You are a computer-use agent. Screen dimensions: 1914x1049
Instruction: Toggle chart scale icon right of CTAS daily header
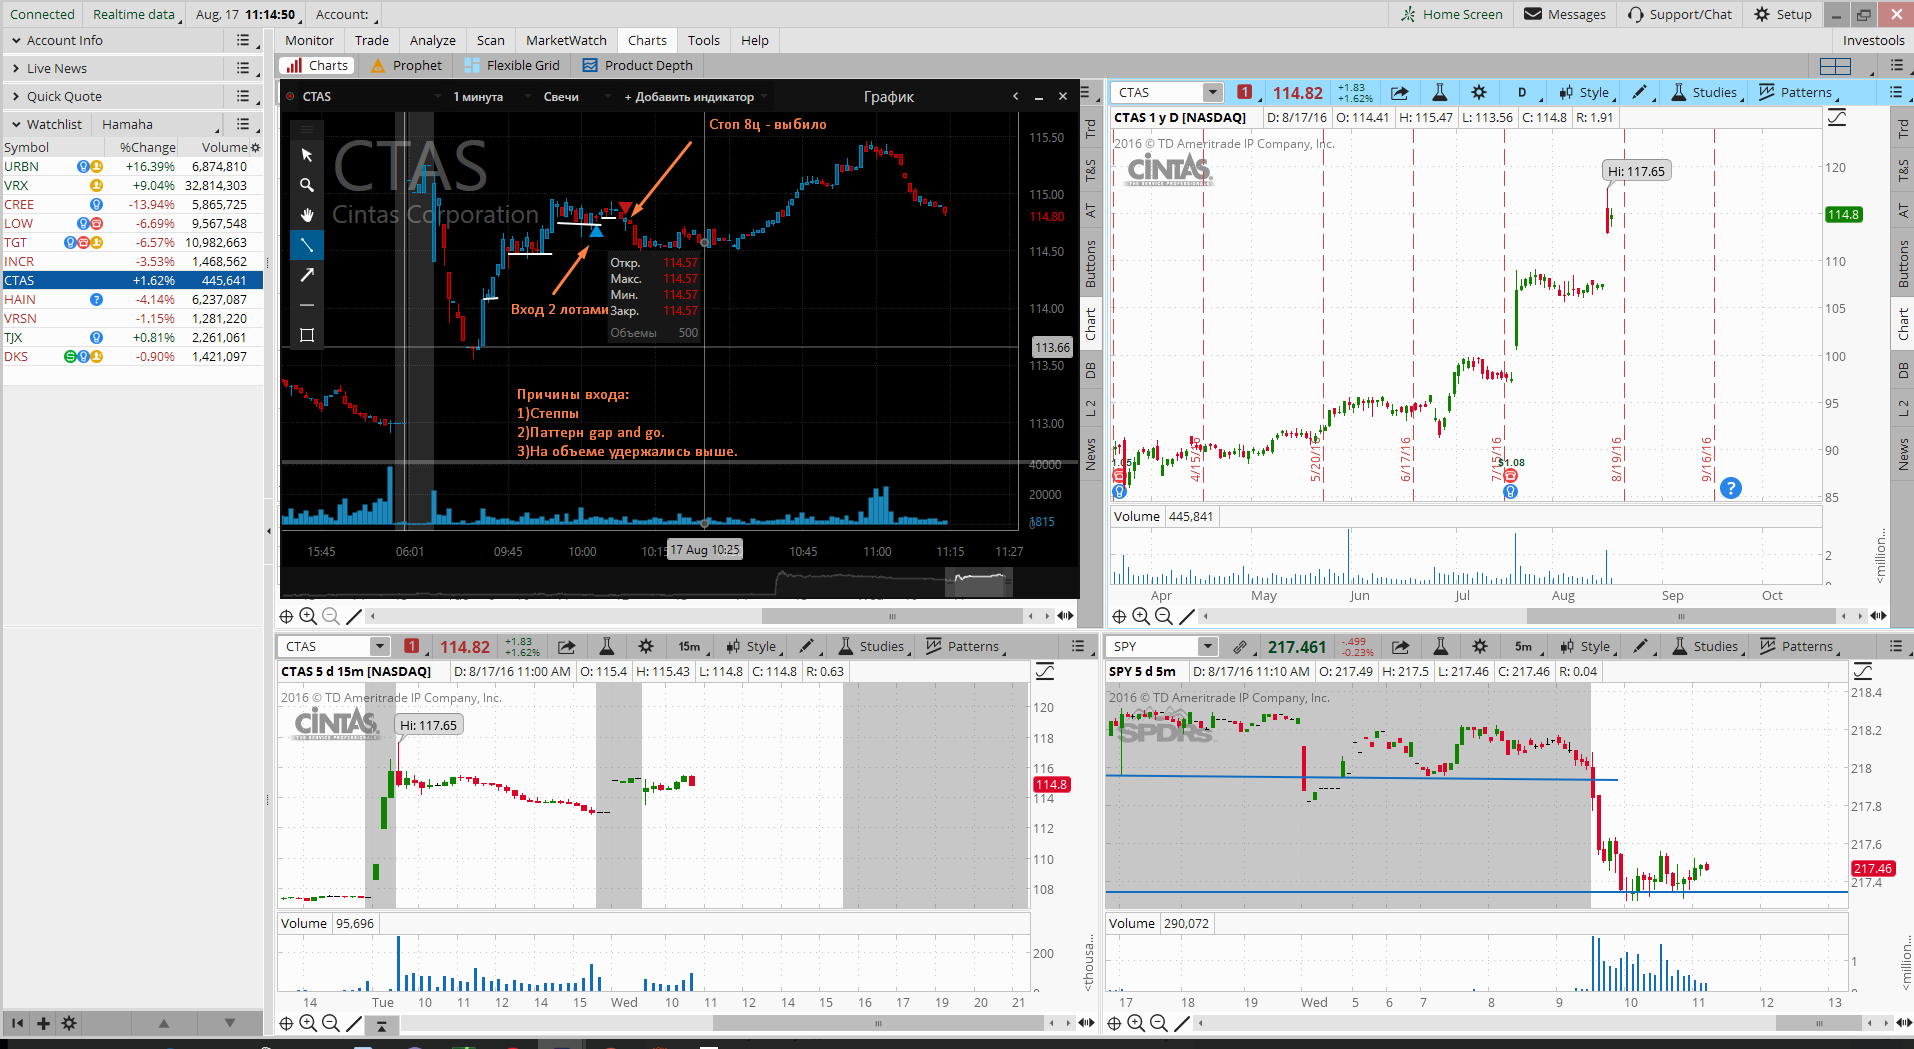point(1837,117)
